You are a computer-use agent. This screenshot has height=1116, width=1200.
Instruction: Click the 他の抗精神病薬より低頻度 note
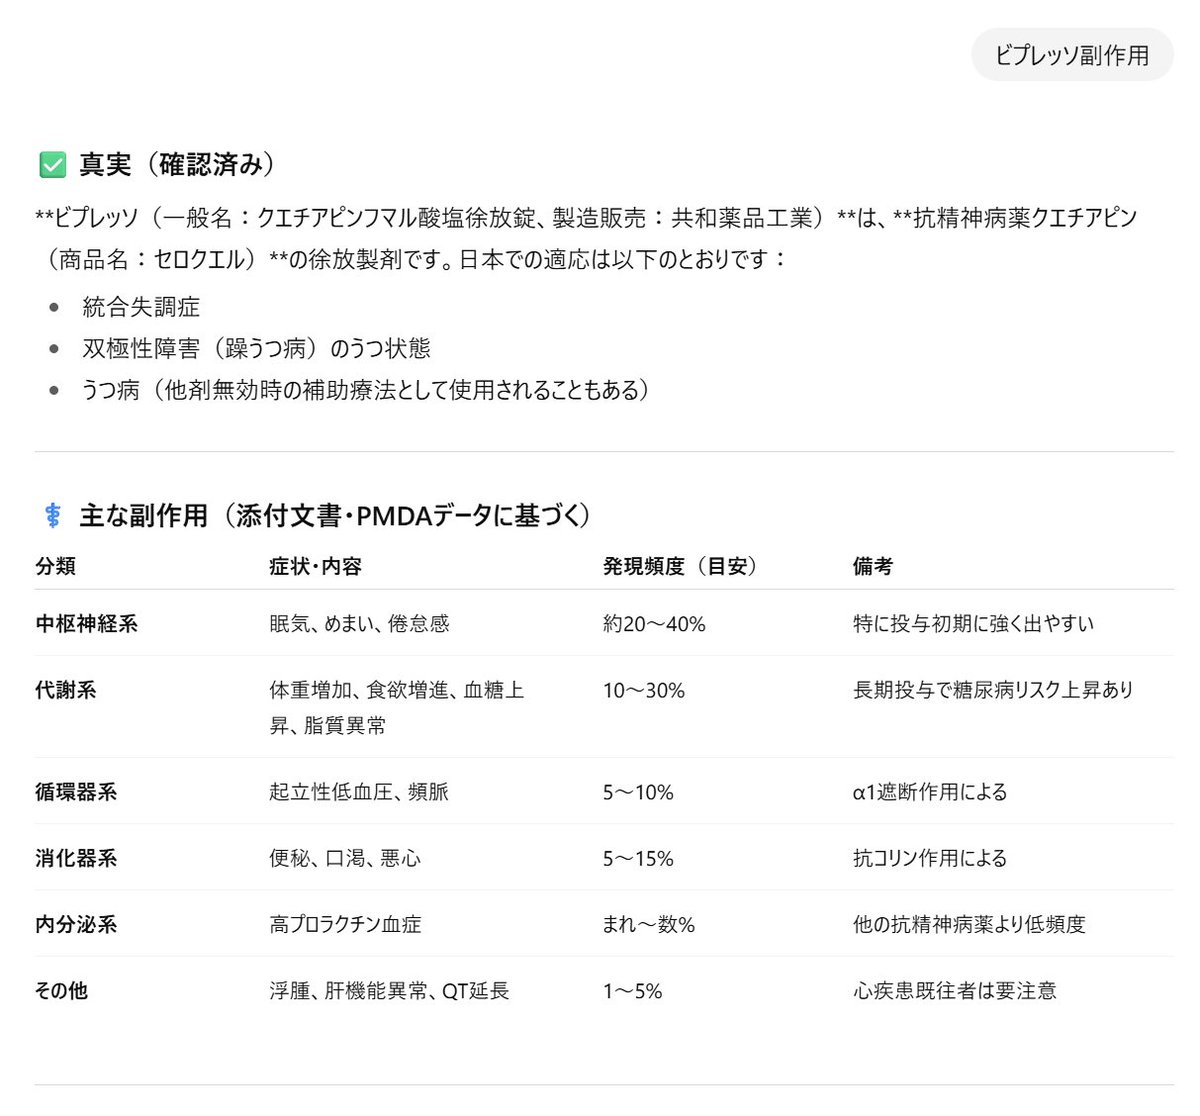pyautogui.click(x=969, y=924)
